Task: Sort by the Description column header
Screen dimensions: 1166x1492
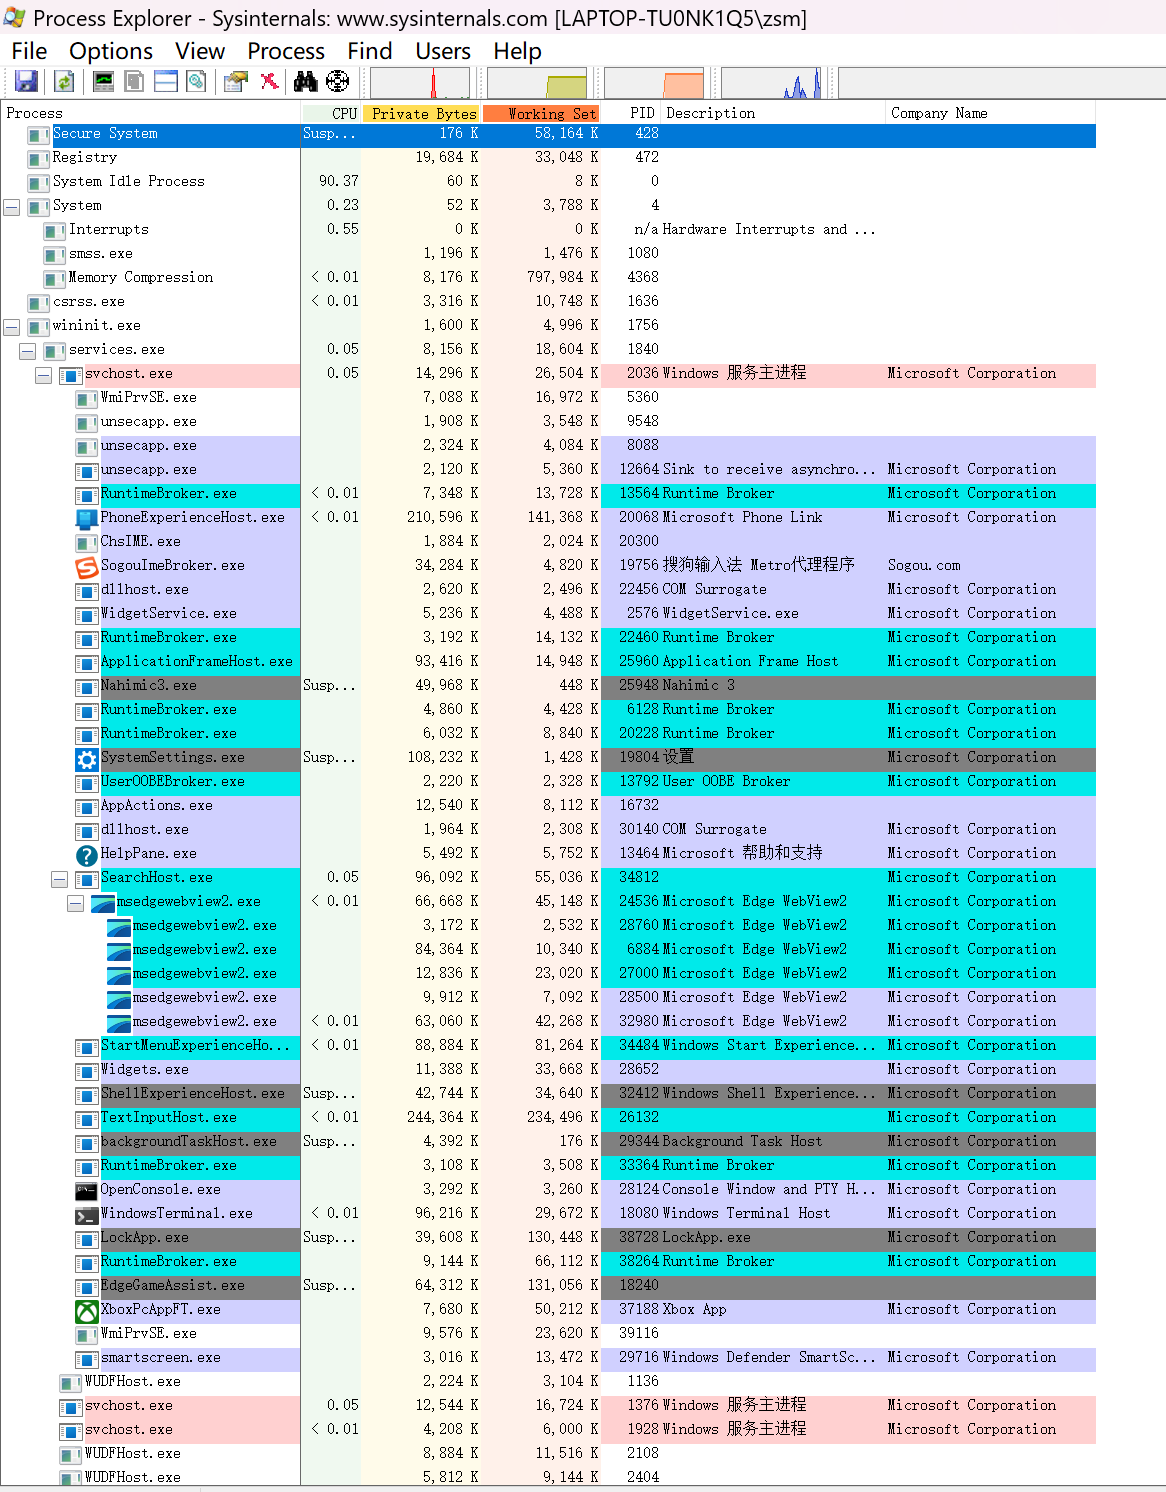Action: tap(773, 113)
